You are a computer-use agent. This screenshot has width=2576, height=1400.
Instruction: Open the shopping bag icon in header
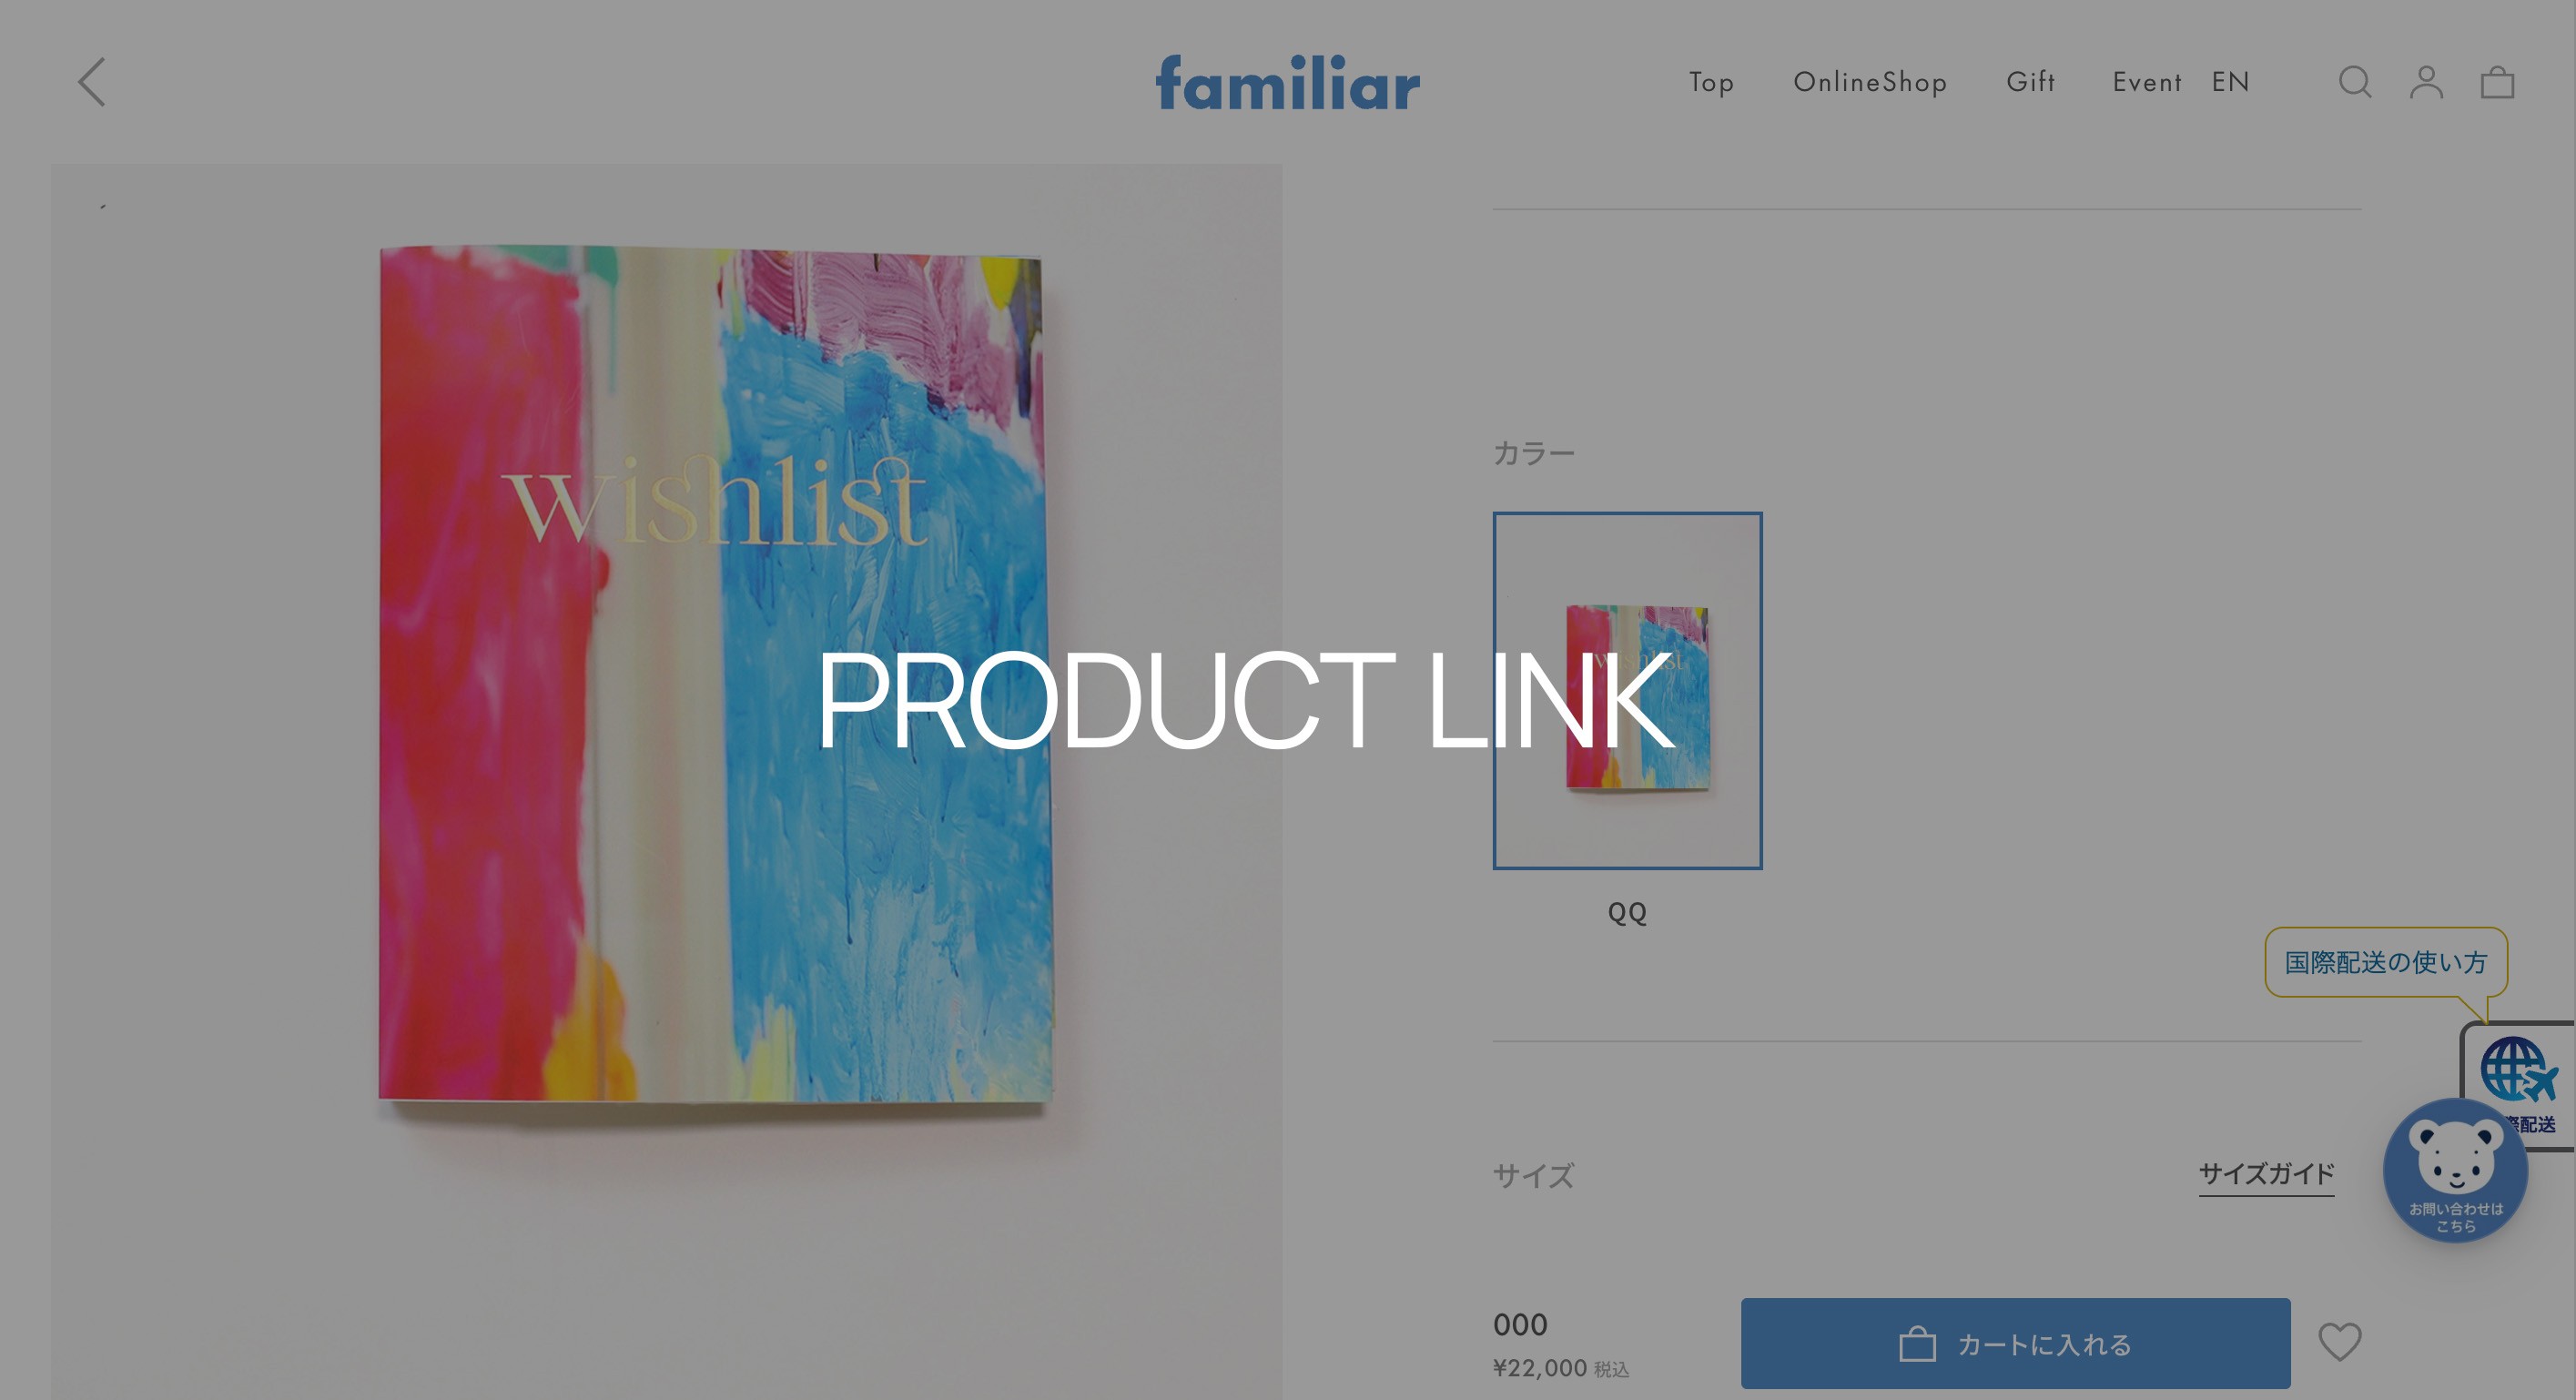(x=2497, y=82)
